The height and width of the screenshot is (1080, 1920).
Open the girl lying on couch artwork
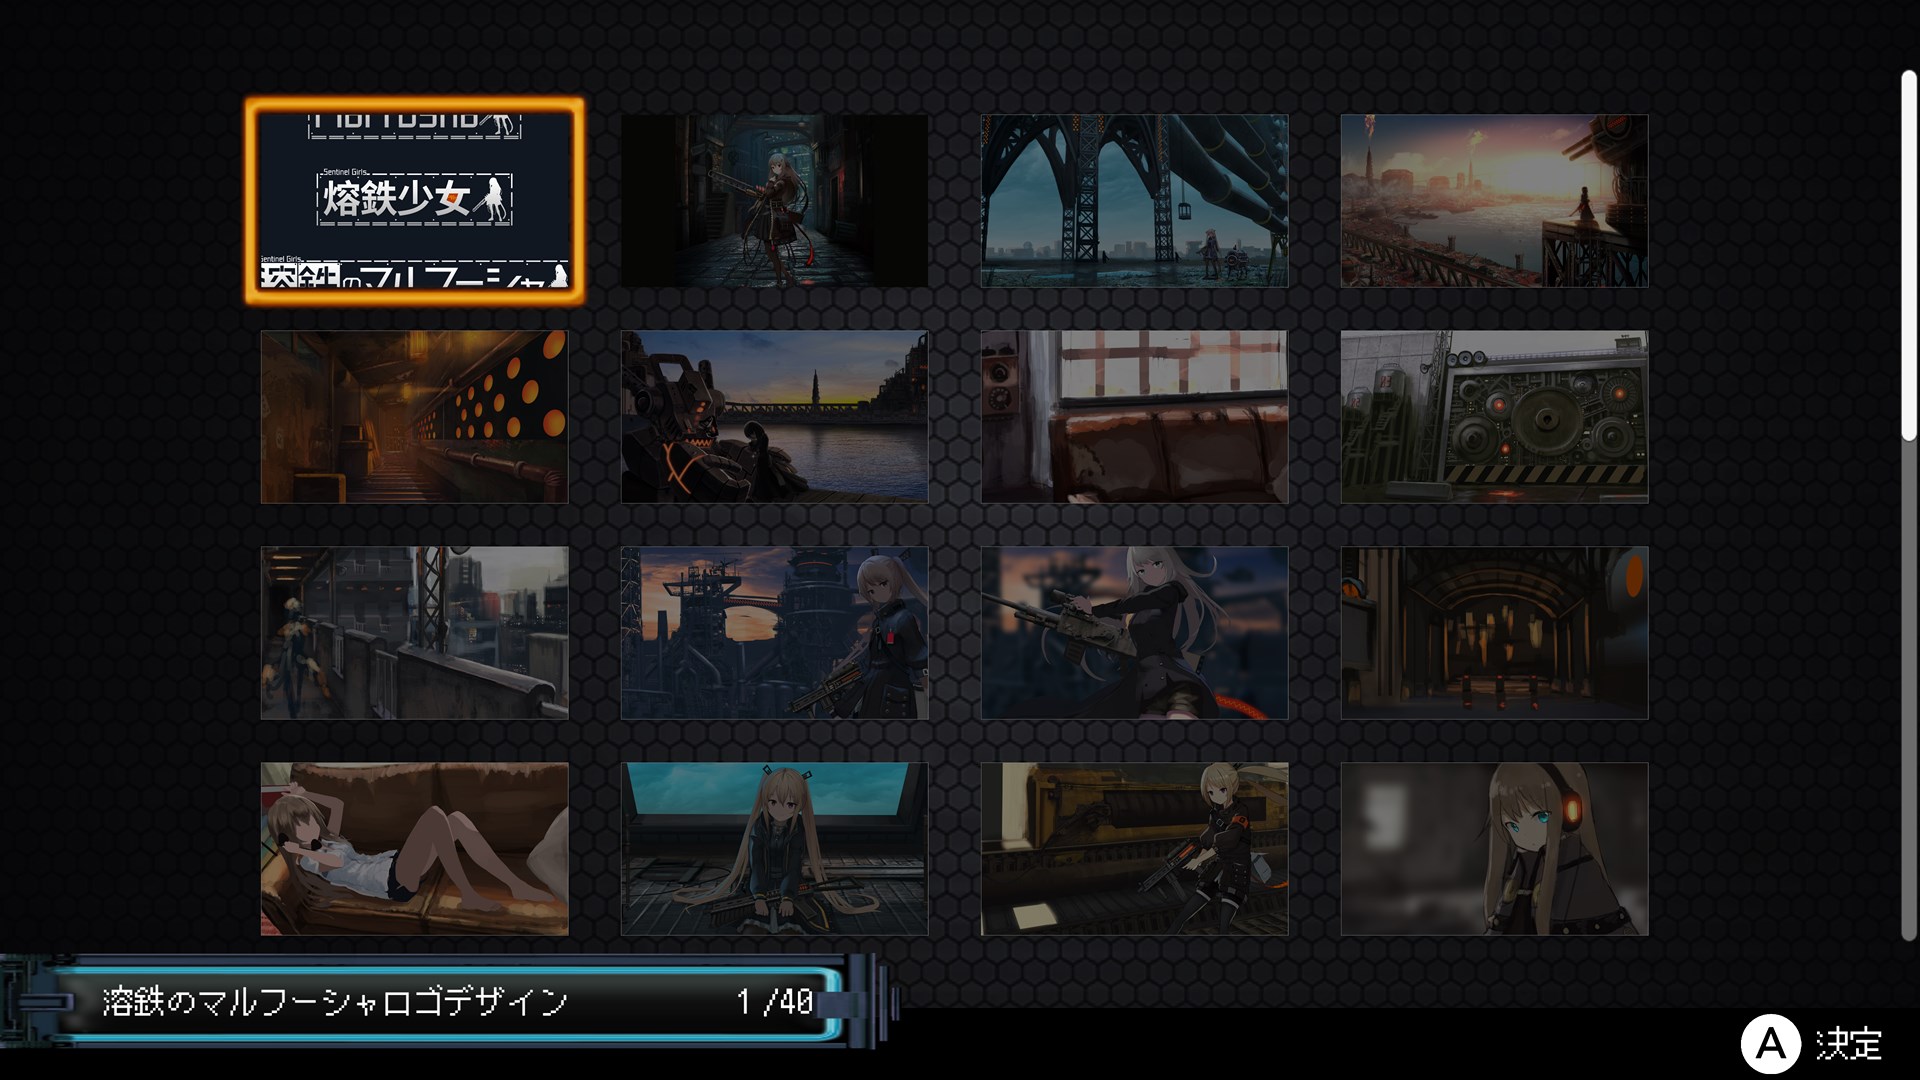coord(414,849)
